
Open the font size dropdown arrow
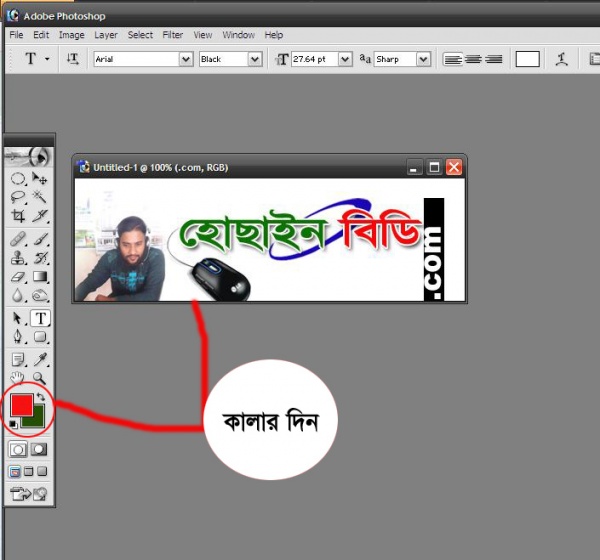(345, 59)
